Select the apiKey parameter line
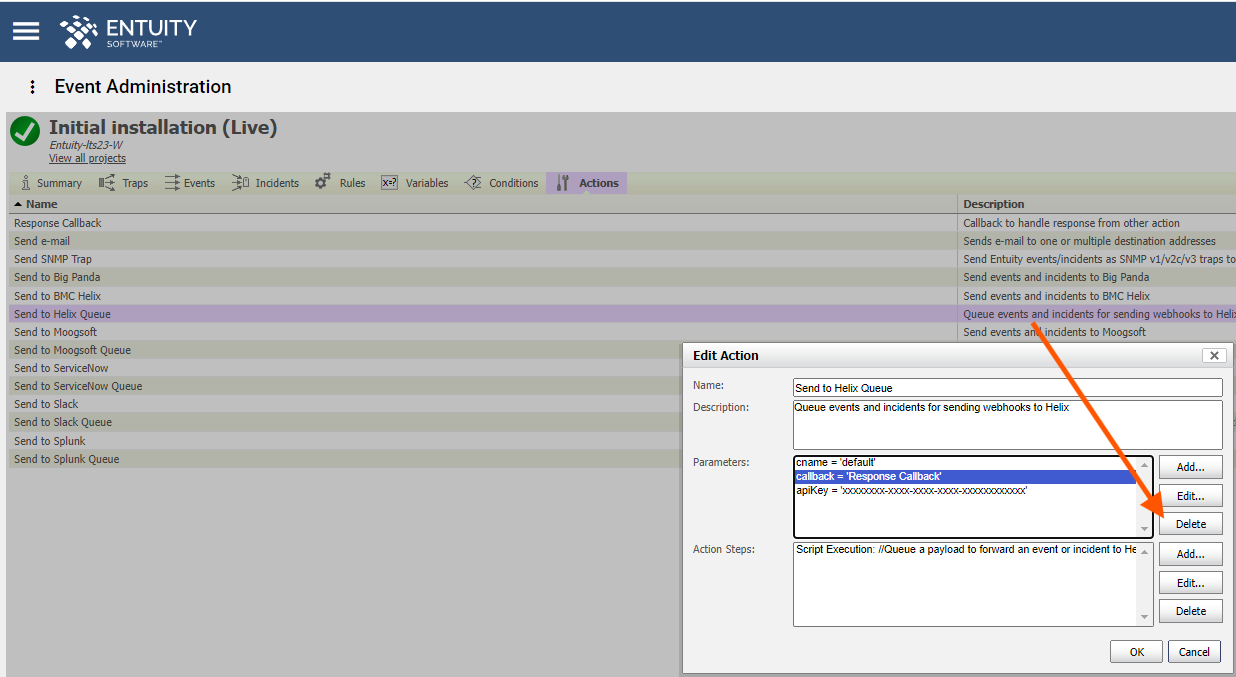The height and width of the screenshot is (677, 1236). click(965, 491)
